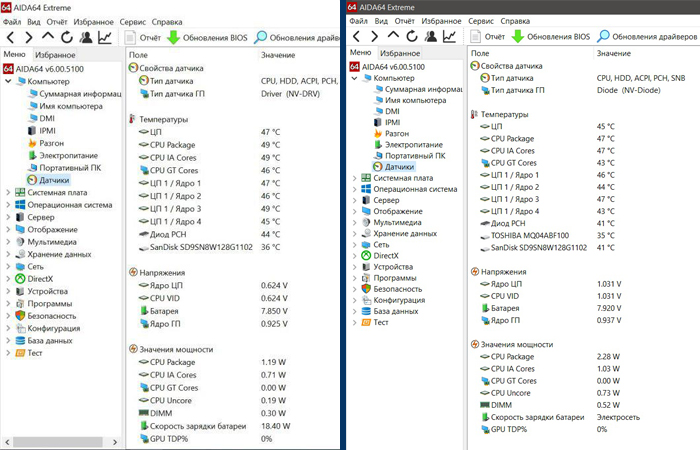The width and height of the screenshot is (700, 450).
Task: Switch to Меню tab in right window
Action: [x=361, y=53]
